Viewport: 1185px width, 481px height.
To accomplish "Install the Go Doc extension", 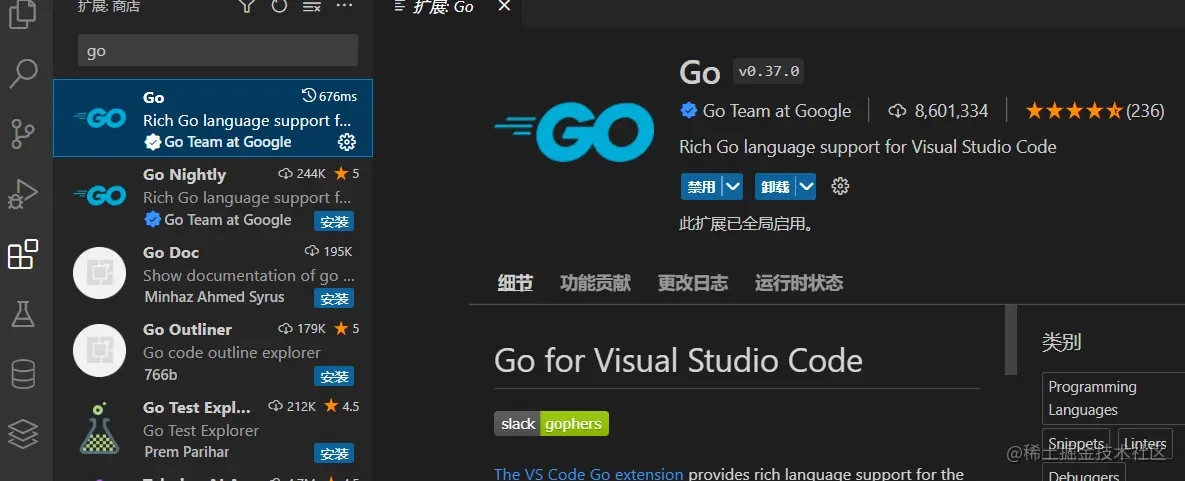I will pos(334,299).
